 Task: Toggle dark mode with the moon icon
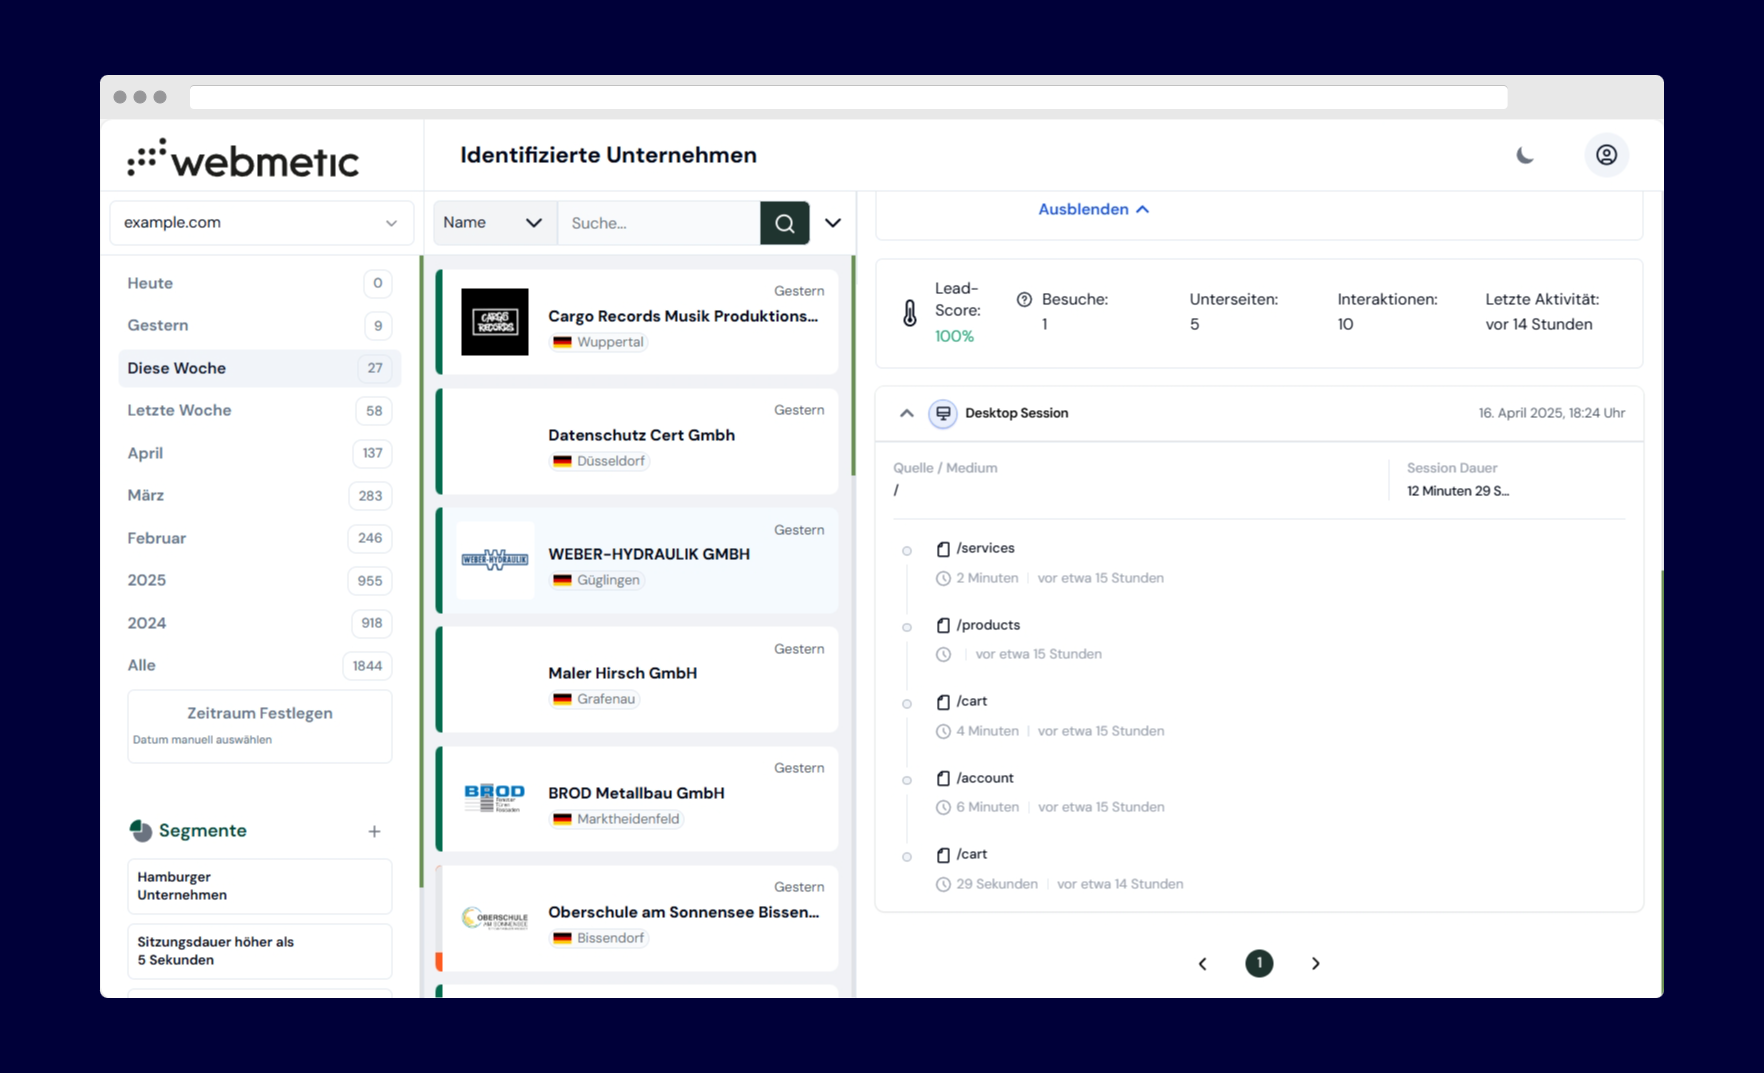point(1525,155)
